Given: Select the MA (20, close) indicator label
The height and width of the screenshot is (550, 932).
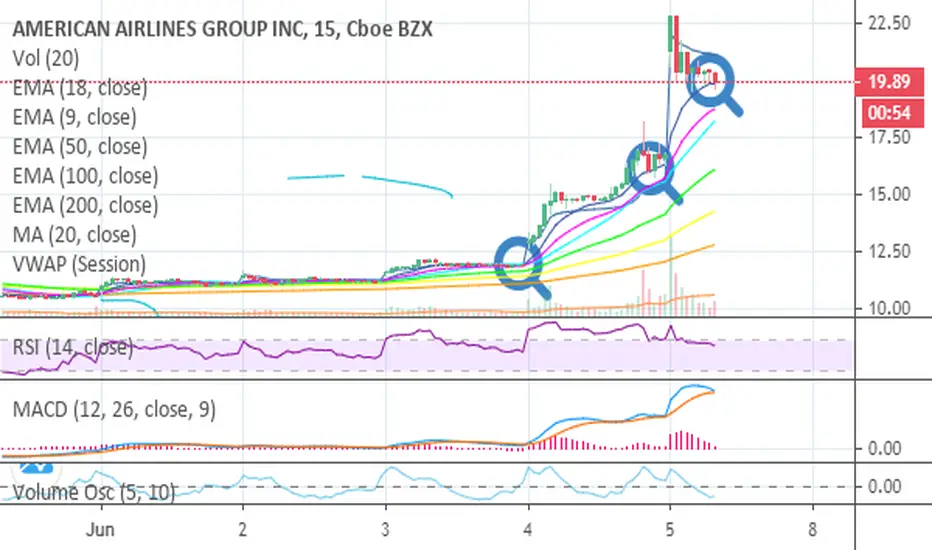Looking at the screenshot, I should (x=74, y=235).
